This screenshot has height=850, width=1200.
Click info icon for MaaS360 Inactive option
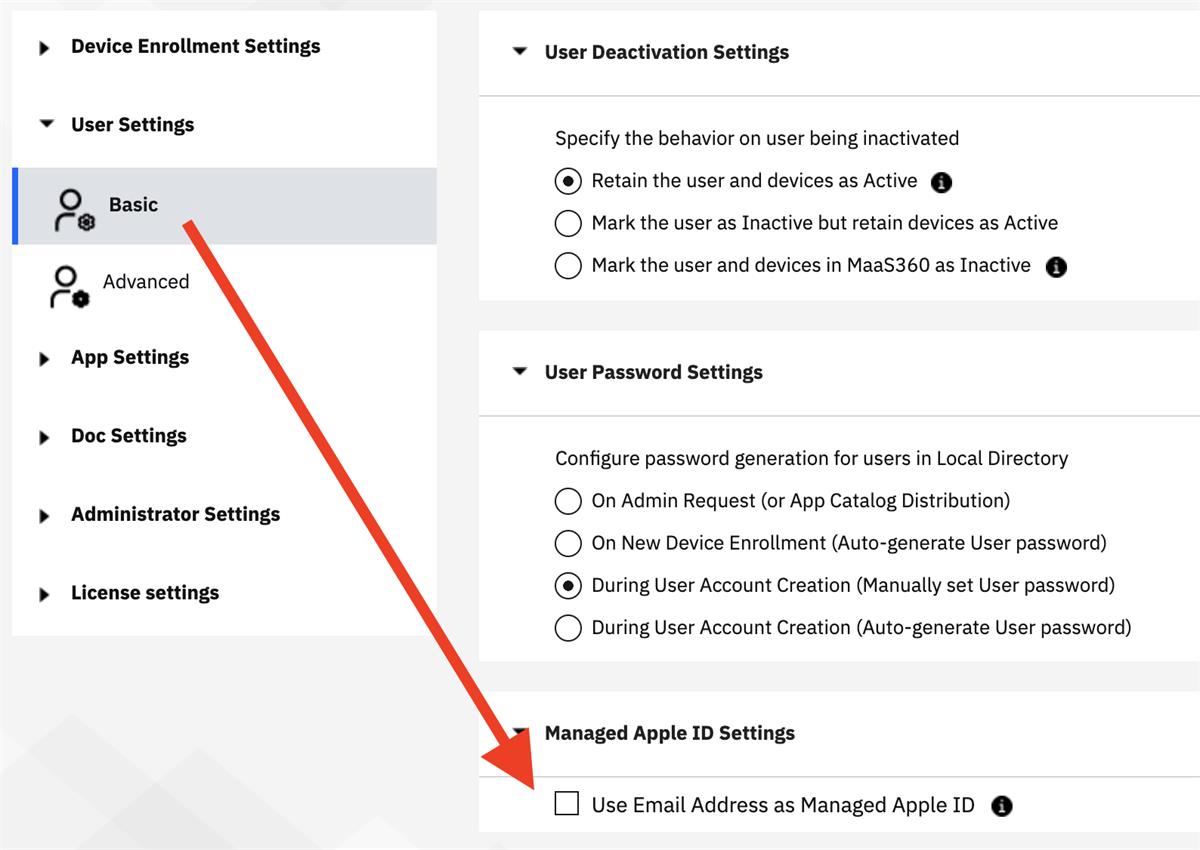point(1056,265)
